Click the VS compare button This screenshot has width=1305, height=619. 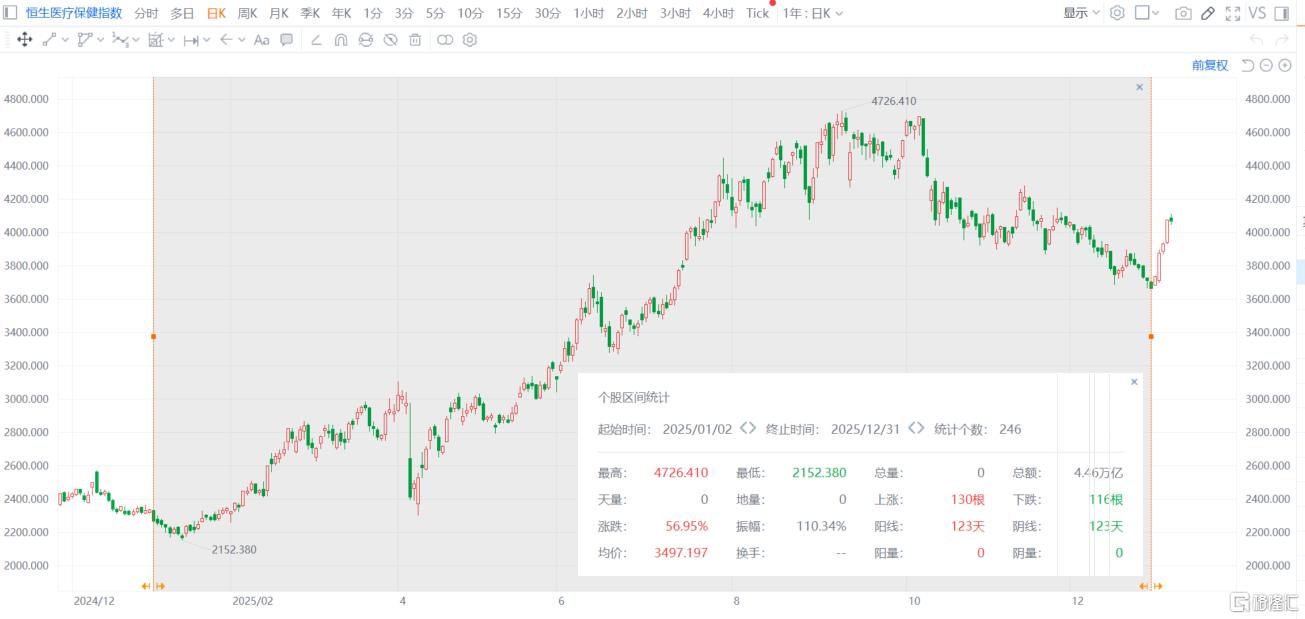coord(1257,13)
